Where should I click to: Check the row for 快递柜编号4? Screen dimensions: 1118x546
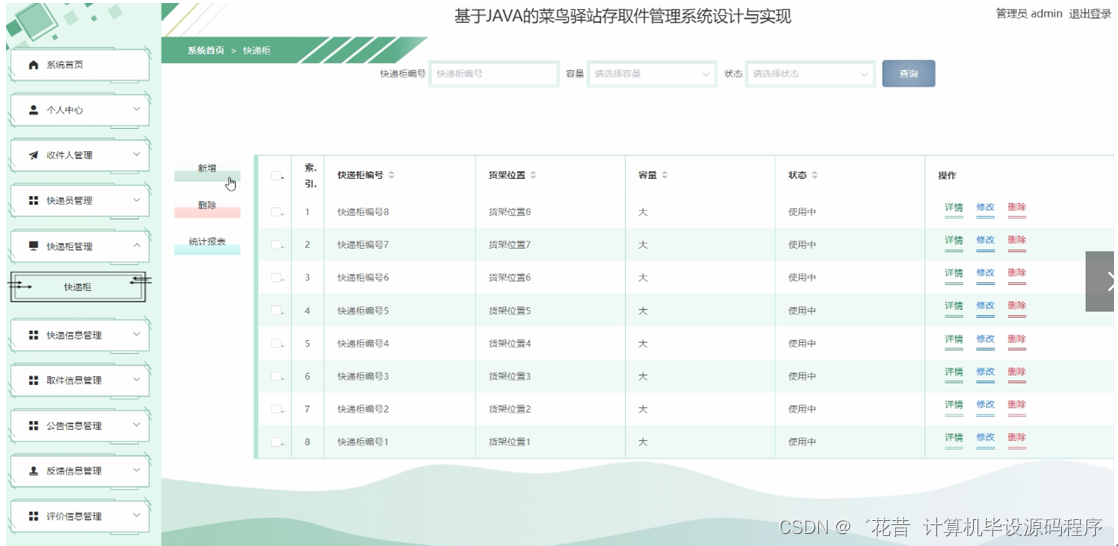click(277, 344)
